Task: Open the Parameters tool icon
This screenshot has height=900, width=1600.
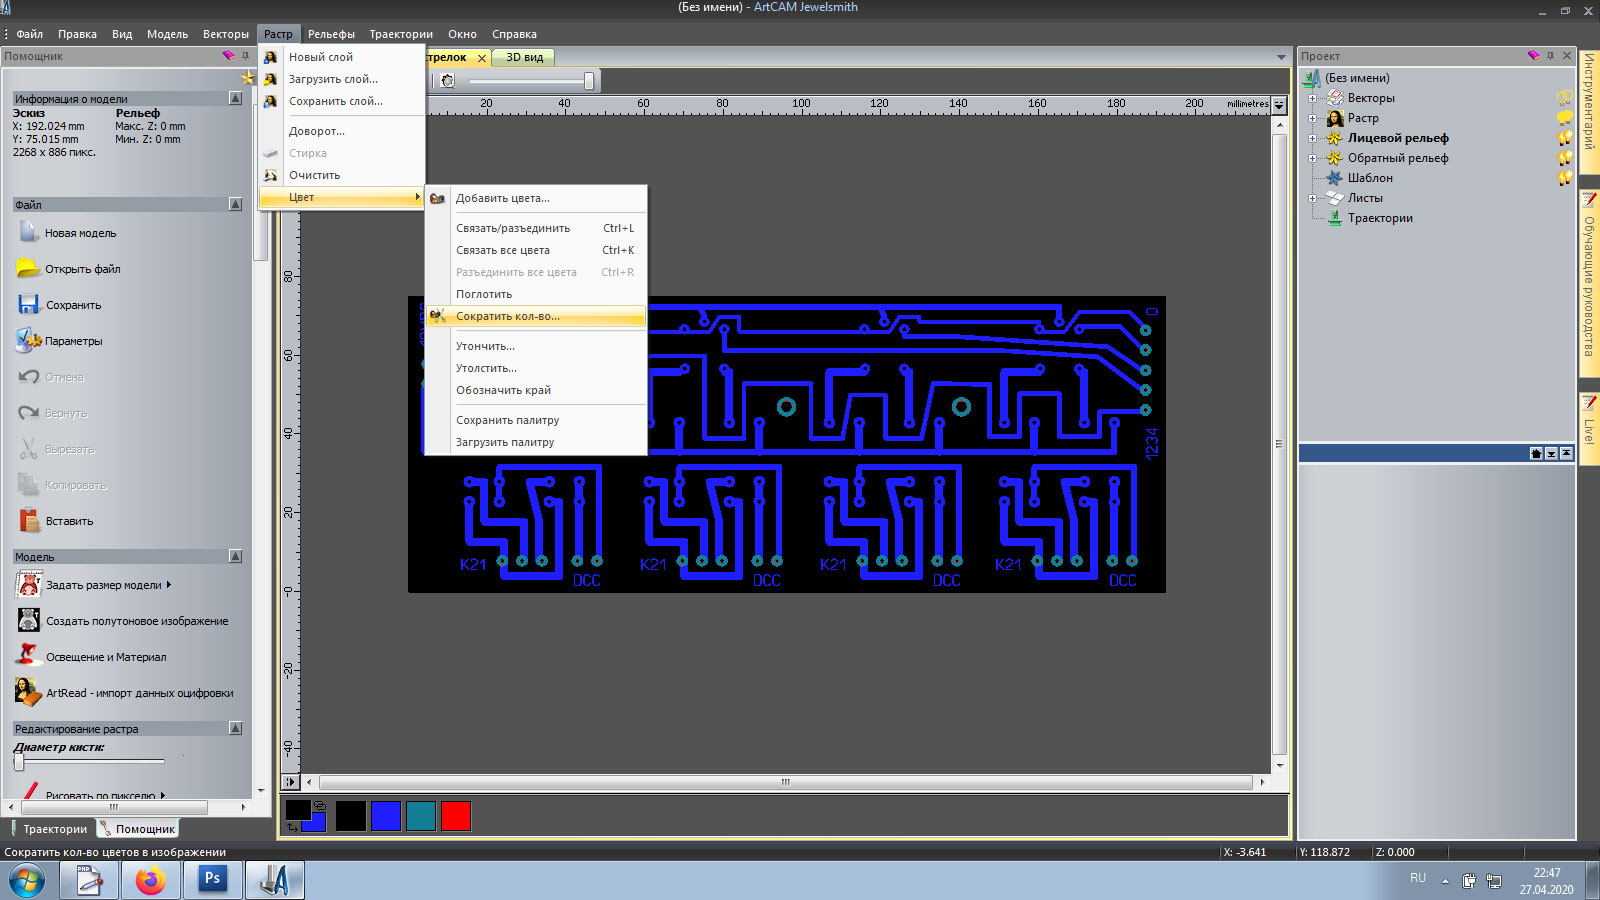Action: 28,341
